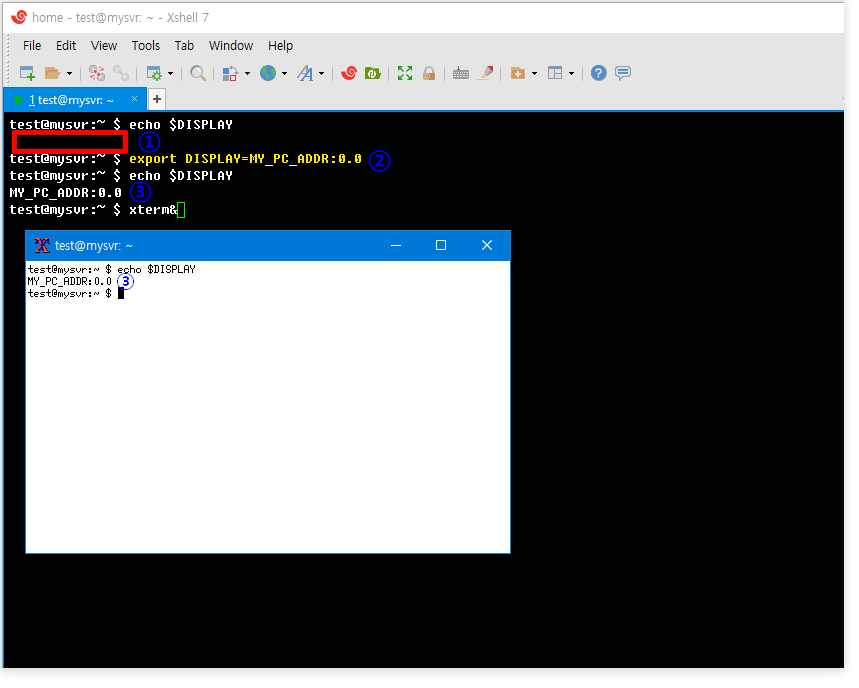Open the keyboard mapping icon
Screen dimensions: 859x688
pyautogui.click(x=461, y=73)
